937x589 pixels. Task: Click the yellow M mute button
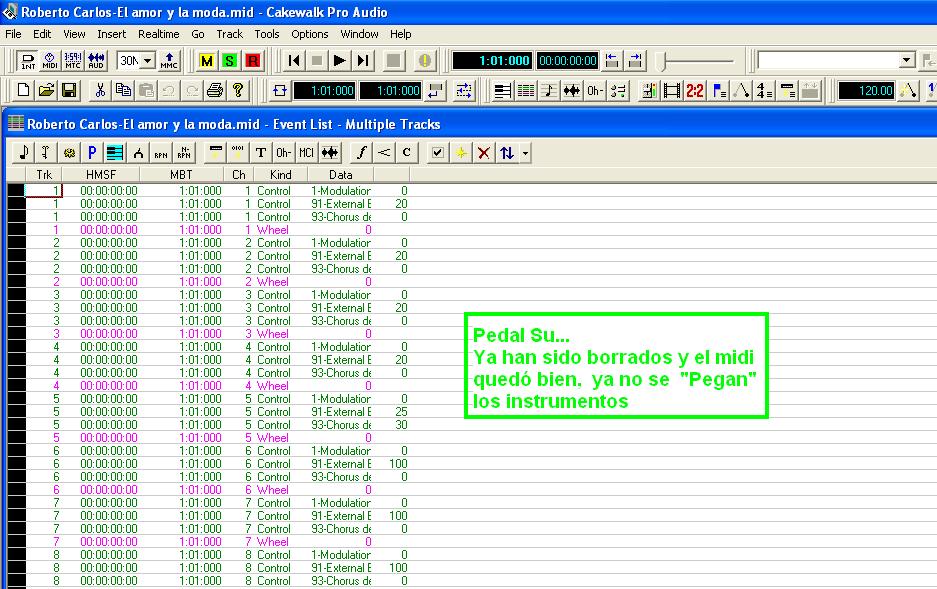(x=207, y=60)
